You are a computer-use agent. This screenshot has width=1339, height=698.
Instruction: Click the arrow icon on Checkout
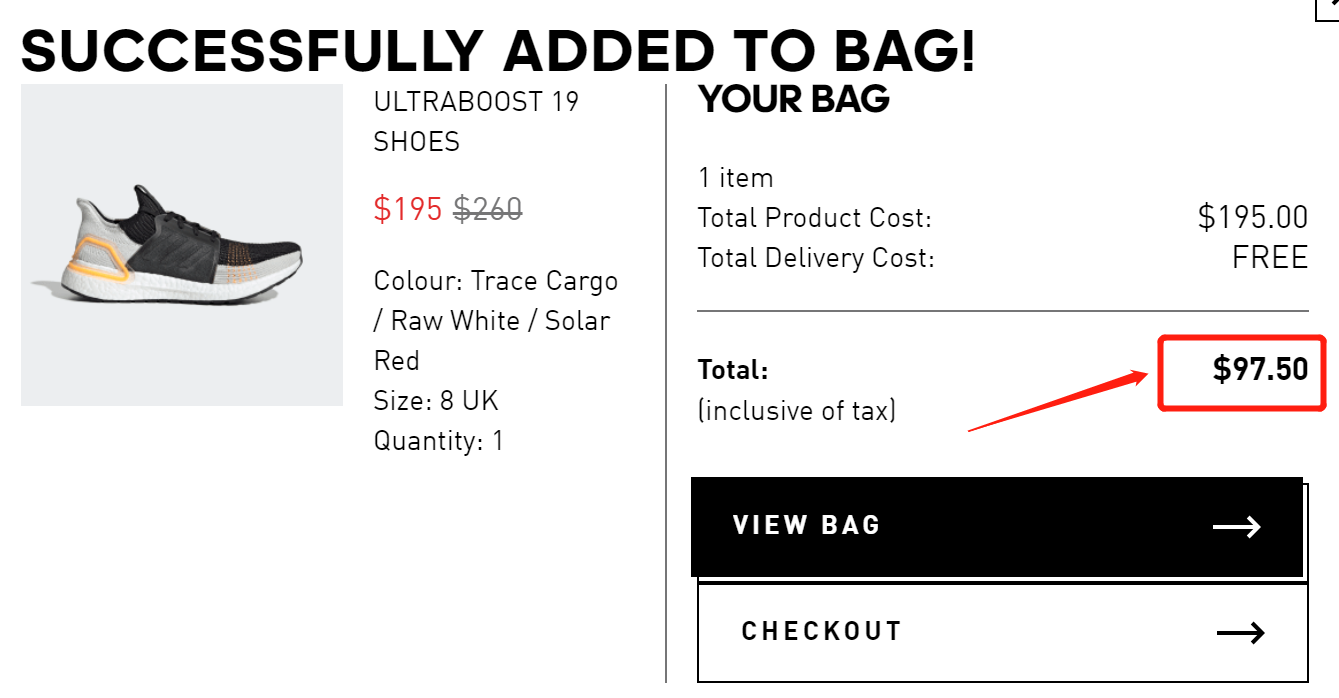pyautogui.click(x=1240, y=632)
